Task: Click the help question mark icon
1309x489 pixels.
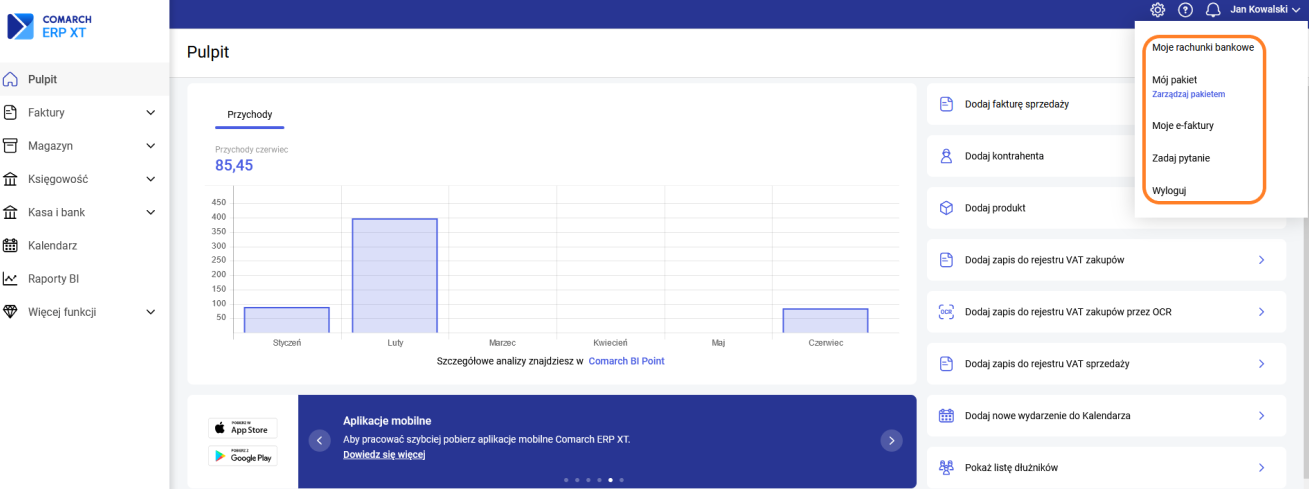Action: click(1185, 10)
